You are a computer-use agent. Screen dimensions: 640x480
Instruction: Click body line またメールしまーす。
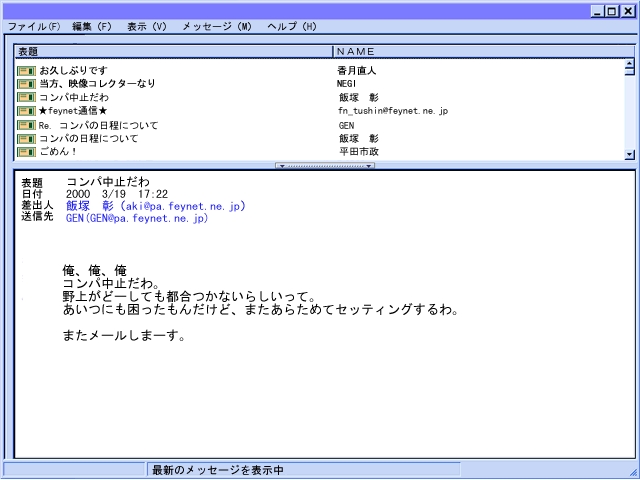point(124,336)
